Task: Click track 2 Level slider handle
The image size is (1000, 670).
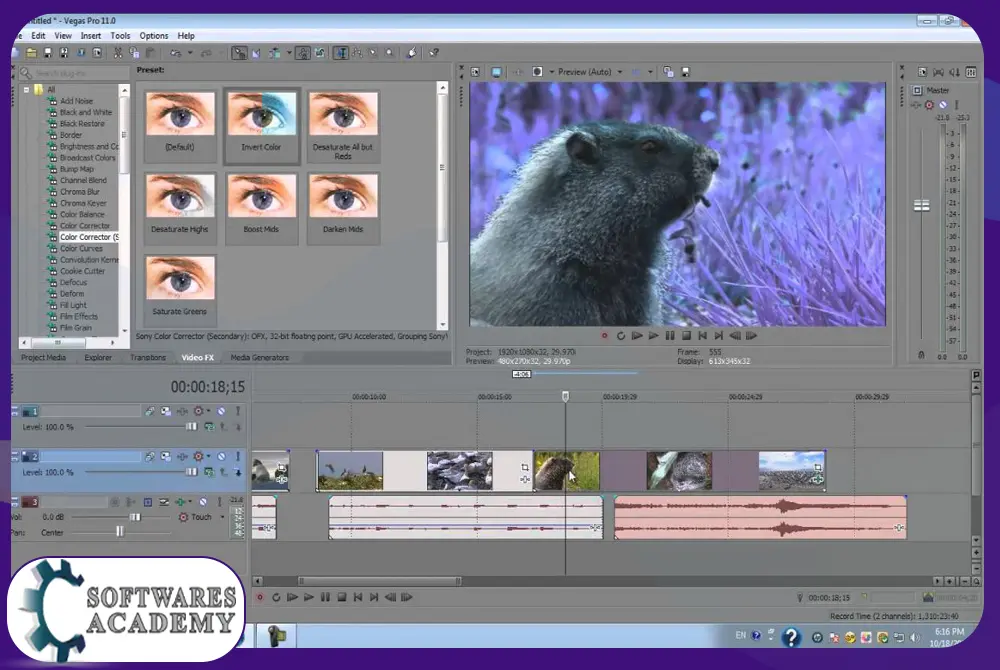Action: coord(191,472)
